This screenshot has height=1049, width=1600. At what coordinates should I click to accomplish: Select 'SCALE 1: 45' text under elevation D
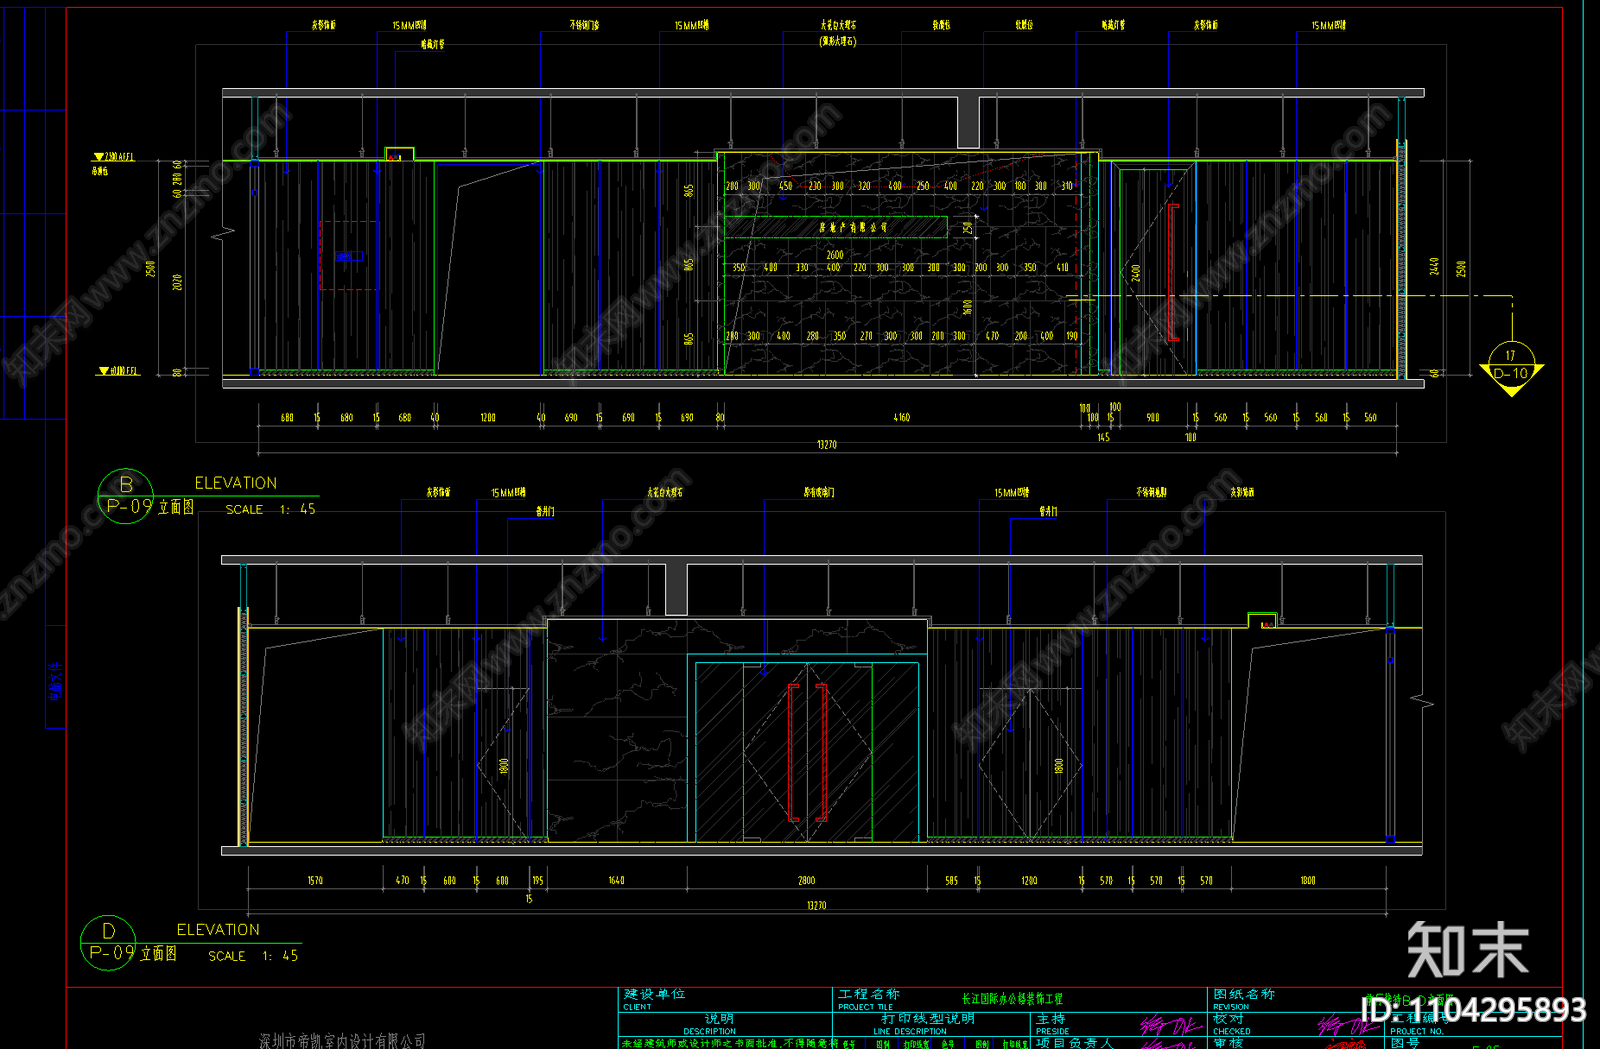pos(253,956)
